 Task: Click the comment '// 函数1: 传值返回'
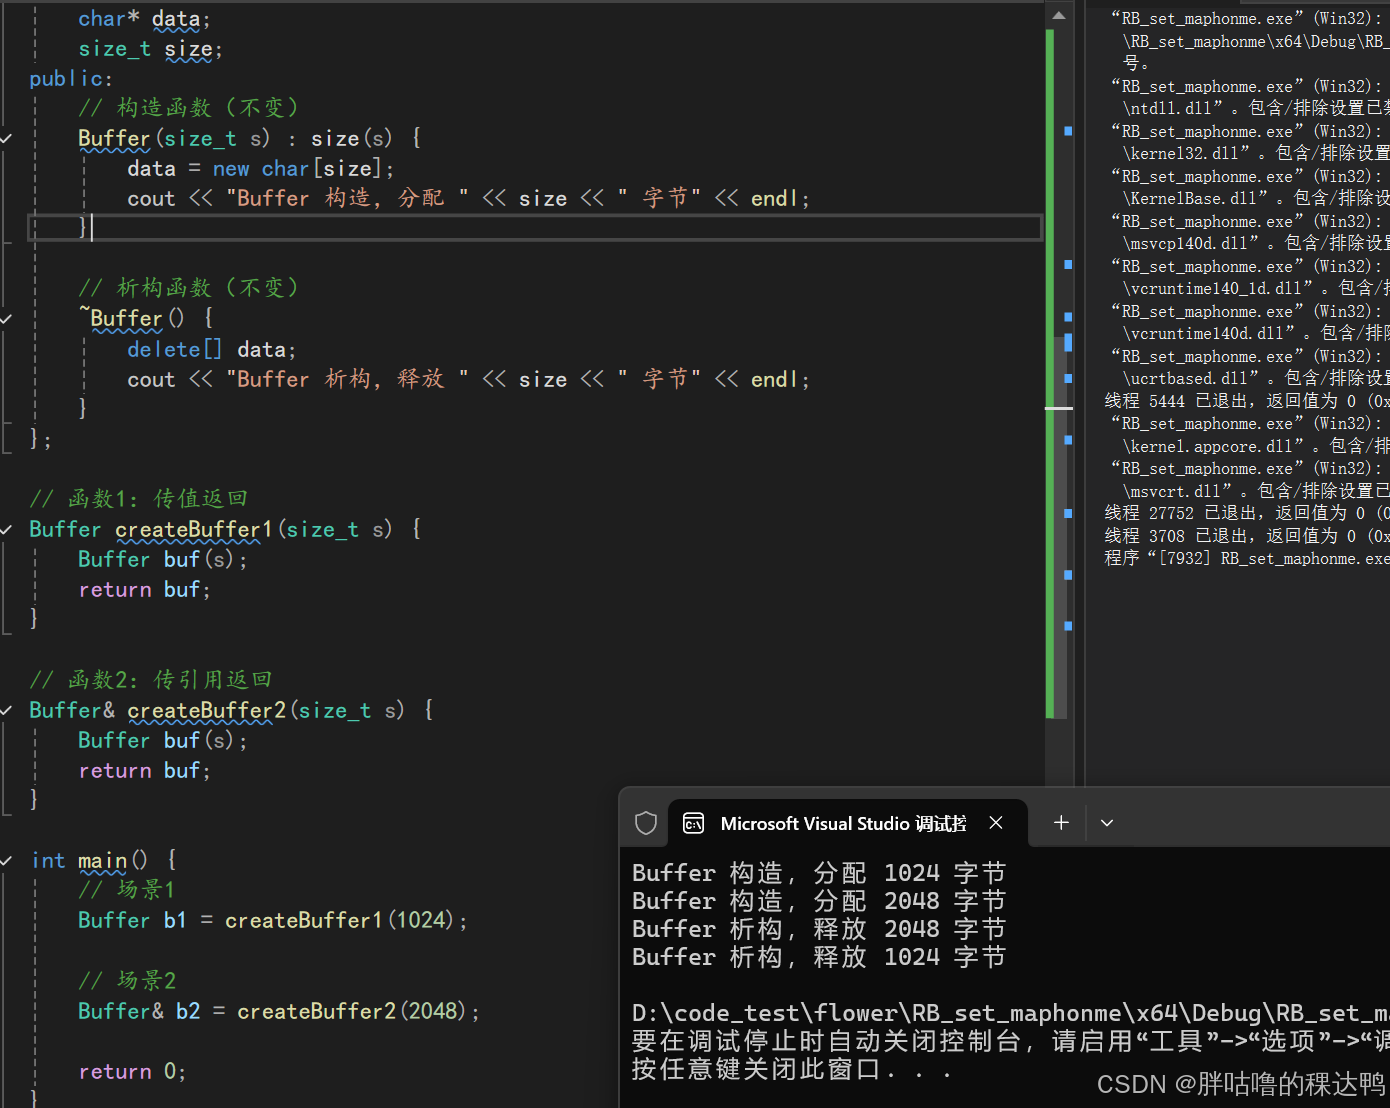(x=139, y=498)
